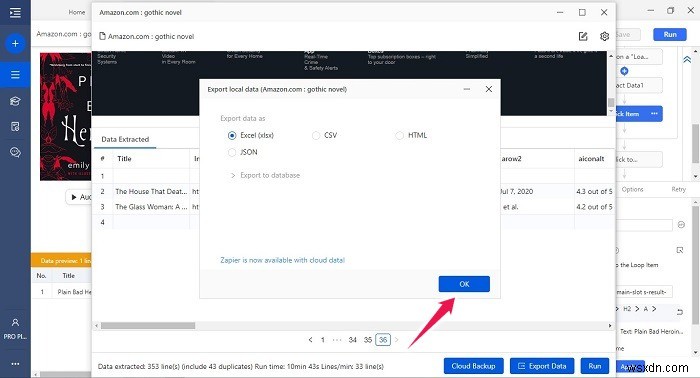Click the undo arrow in XPath panel

tap(680, 312)
